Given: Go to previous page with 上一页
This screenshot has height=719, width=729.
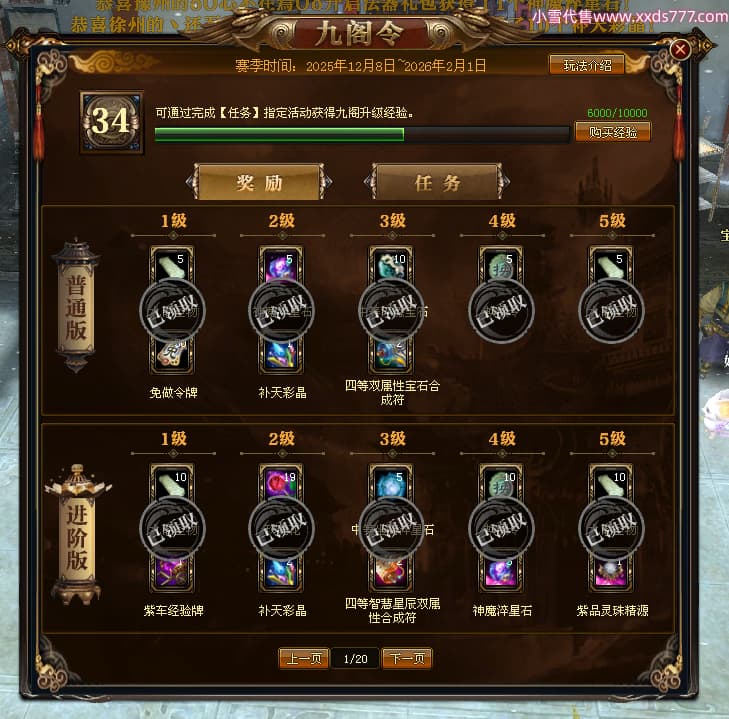Looking at the screenshot, I should coord(304,659).
